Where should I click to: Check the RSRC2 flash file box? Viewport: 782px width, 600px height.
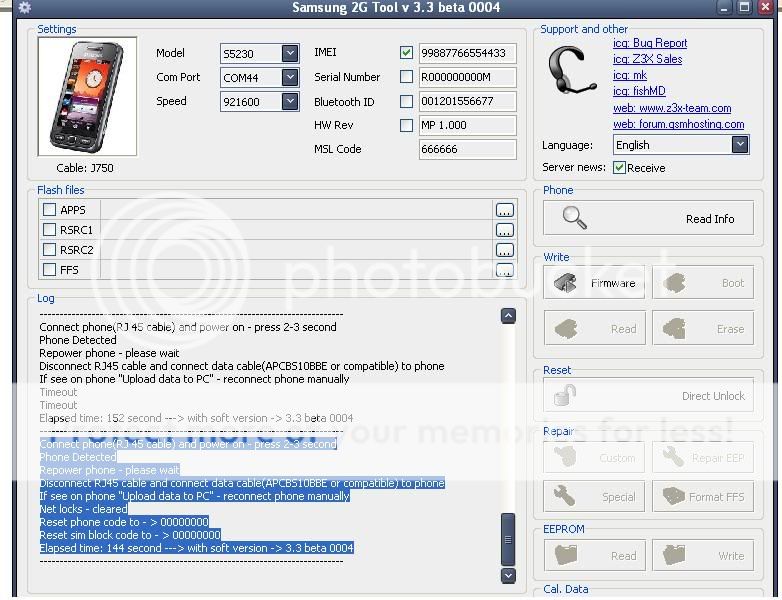click(49, 249)
